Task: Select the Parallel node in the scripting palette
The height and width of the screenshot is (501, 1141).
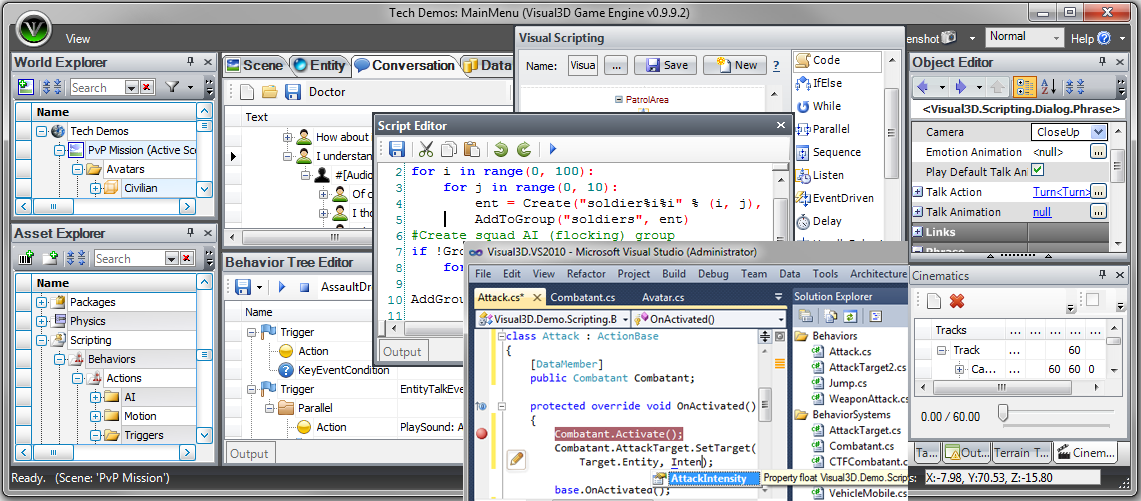Action: (830, 129)
